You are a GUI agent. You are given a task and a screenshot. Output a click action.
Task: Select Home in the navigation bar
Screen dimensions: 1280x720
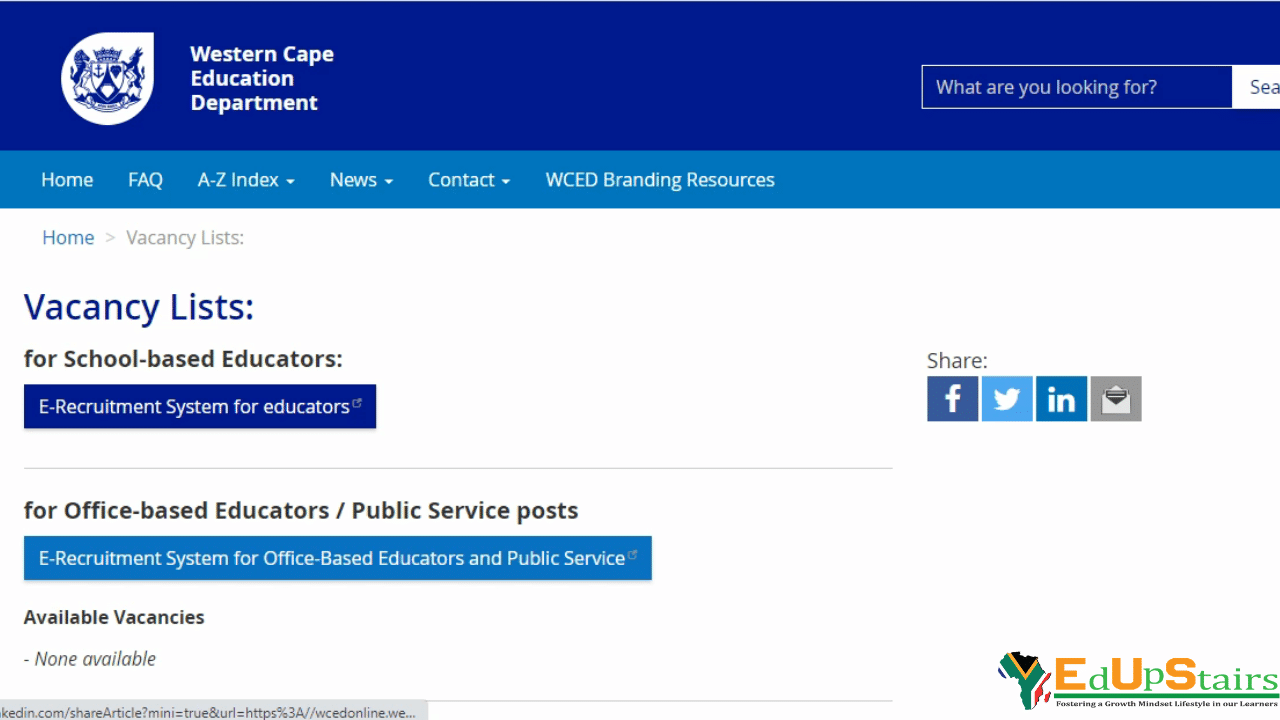(67, 179)
